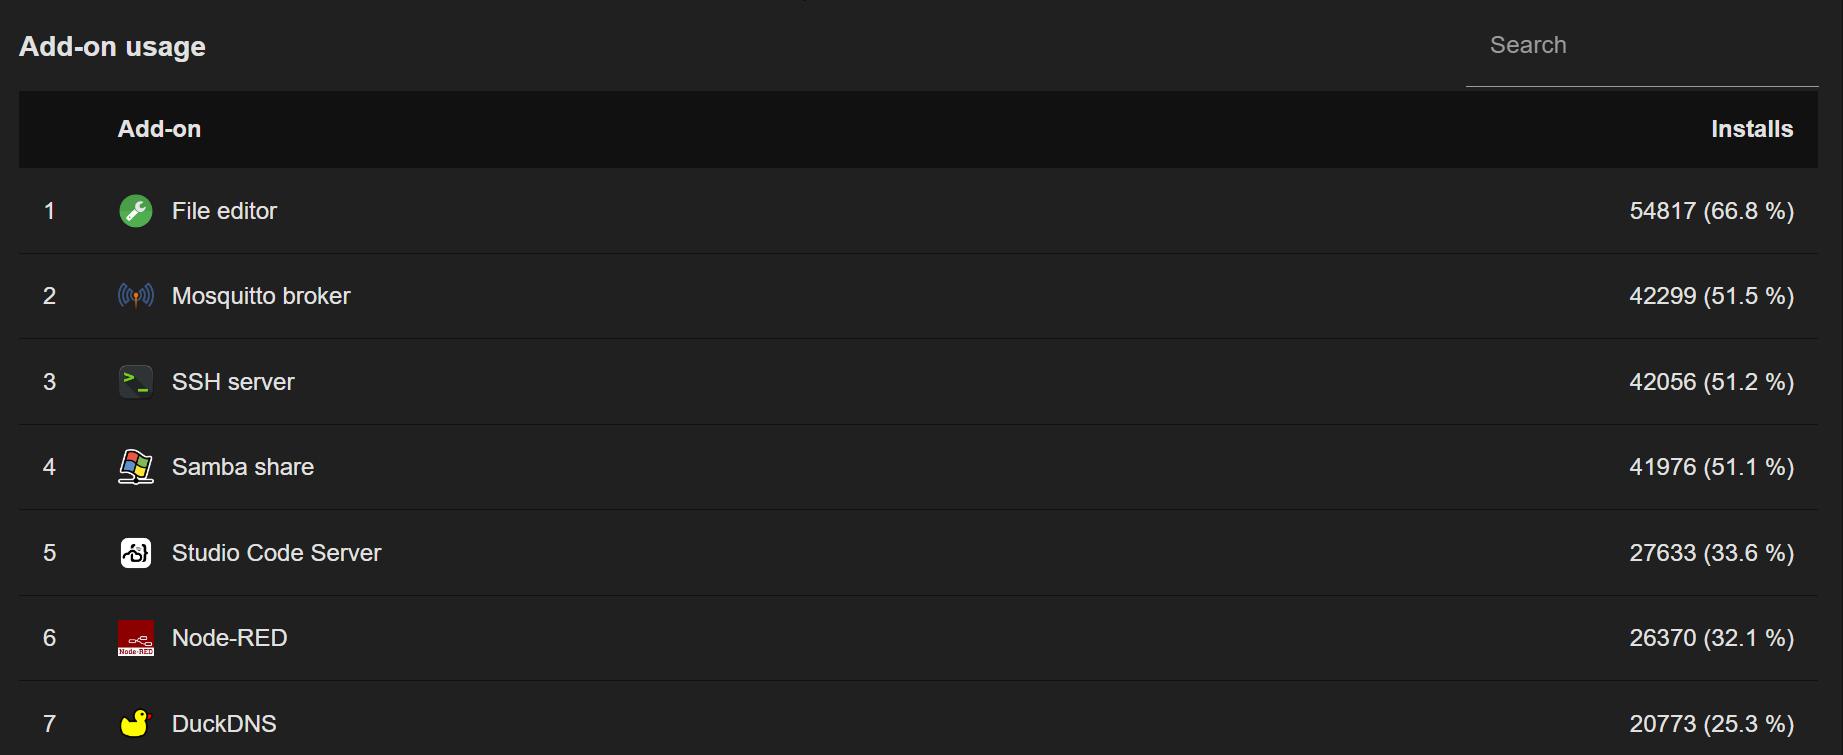Screen dimensions: 1843x755
Task: Select the Node-RED name text
Action: tap(230, 638)
